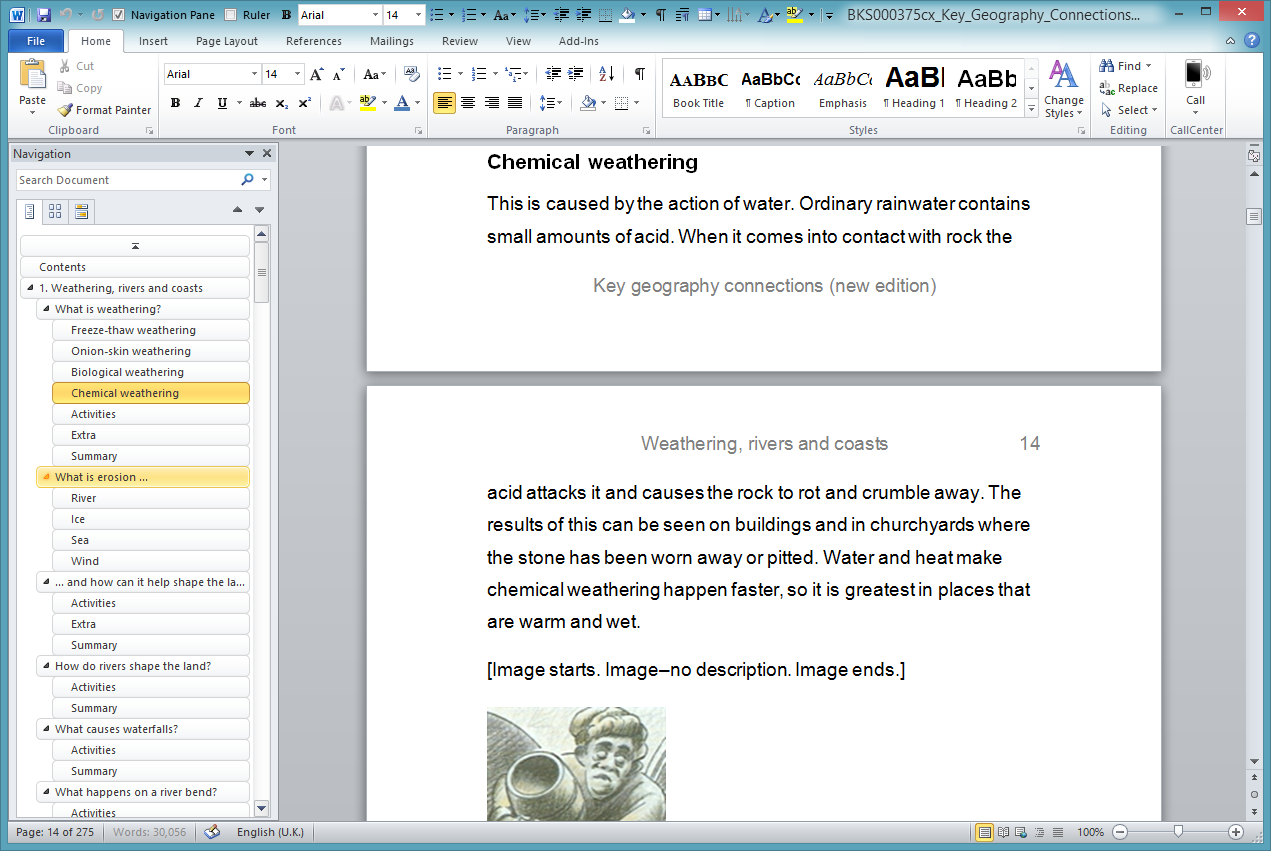Apply the Heading 1 style
This screenshot has width=1271, height=851.
click(914, 88)
